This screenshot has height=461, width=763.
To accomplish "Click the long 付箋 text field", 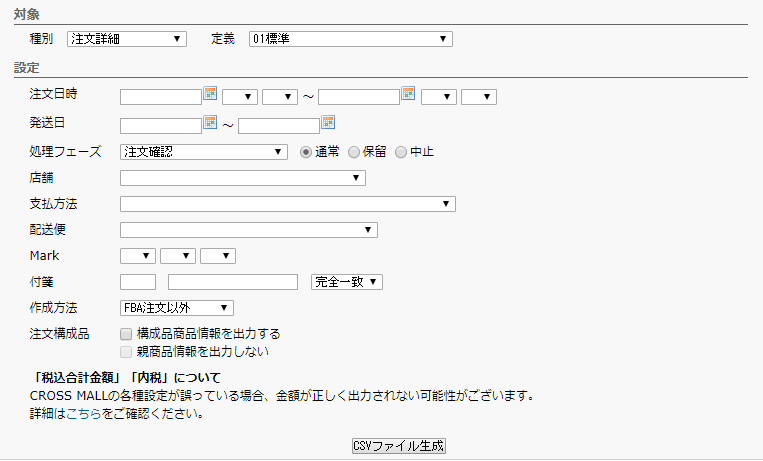I will 233,282.
